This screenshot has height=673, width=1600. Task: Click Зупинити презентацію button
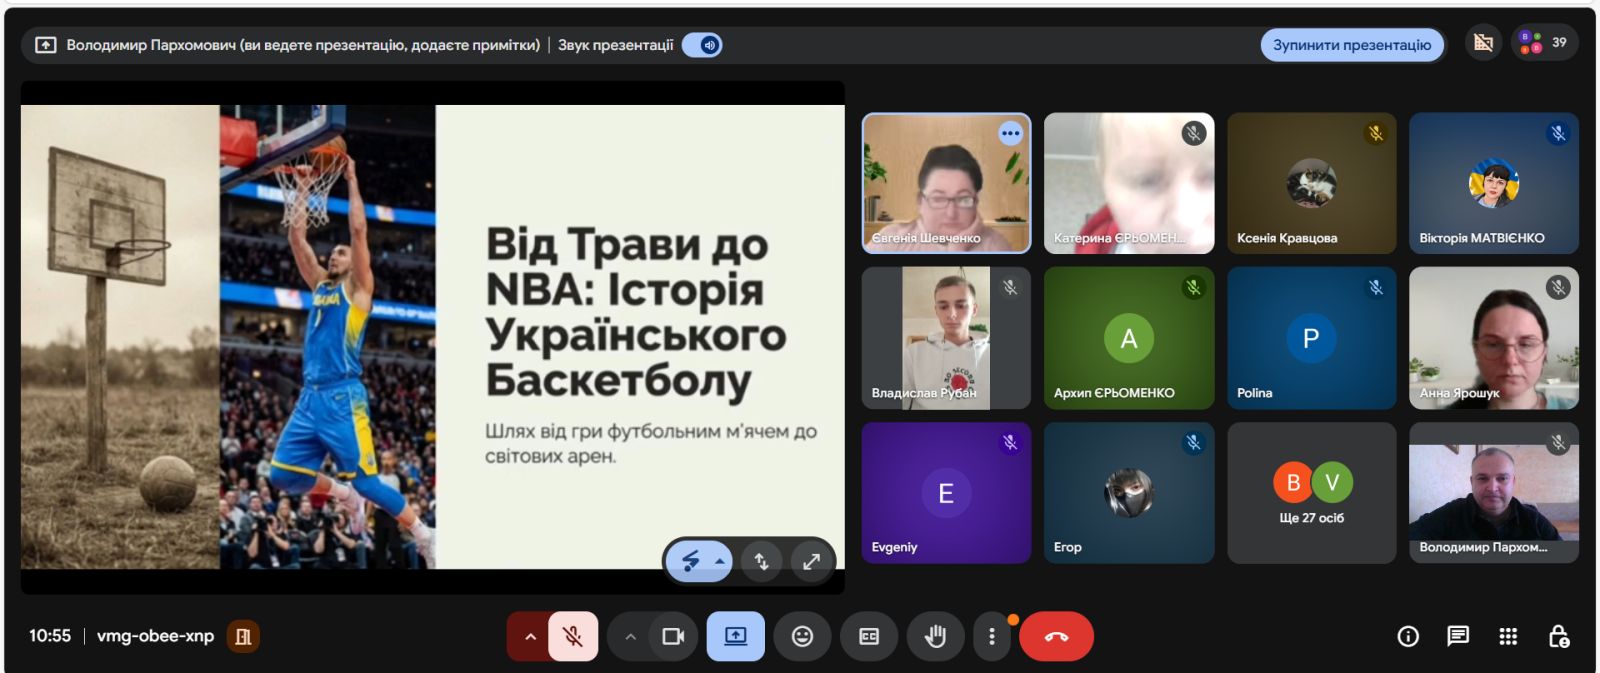tap(1351, 45)
